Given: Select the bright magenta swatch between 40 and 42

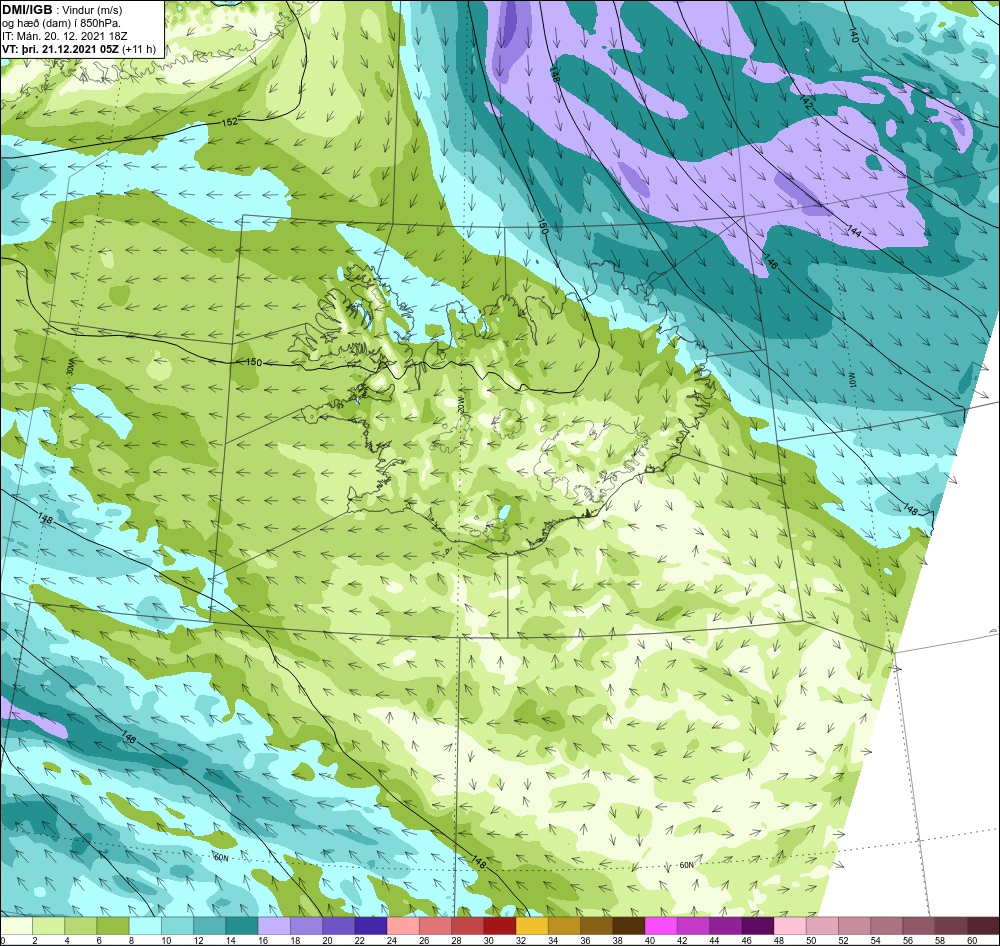Looking at the screenshot, I should click(x=661, y=926).
